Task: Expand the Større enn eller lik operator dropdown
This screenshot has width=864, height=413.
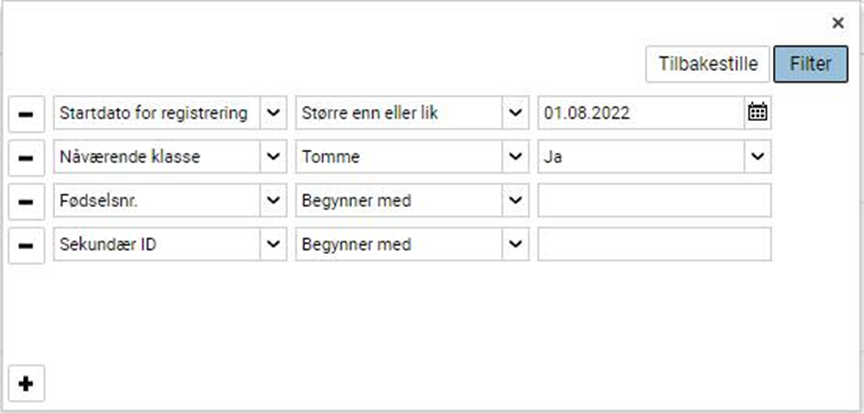Action: pos(515,113)
